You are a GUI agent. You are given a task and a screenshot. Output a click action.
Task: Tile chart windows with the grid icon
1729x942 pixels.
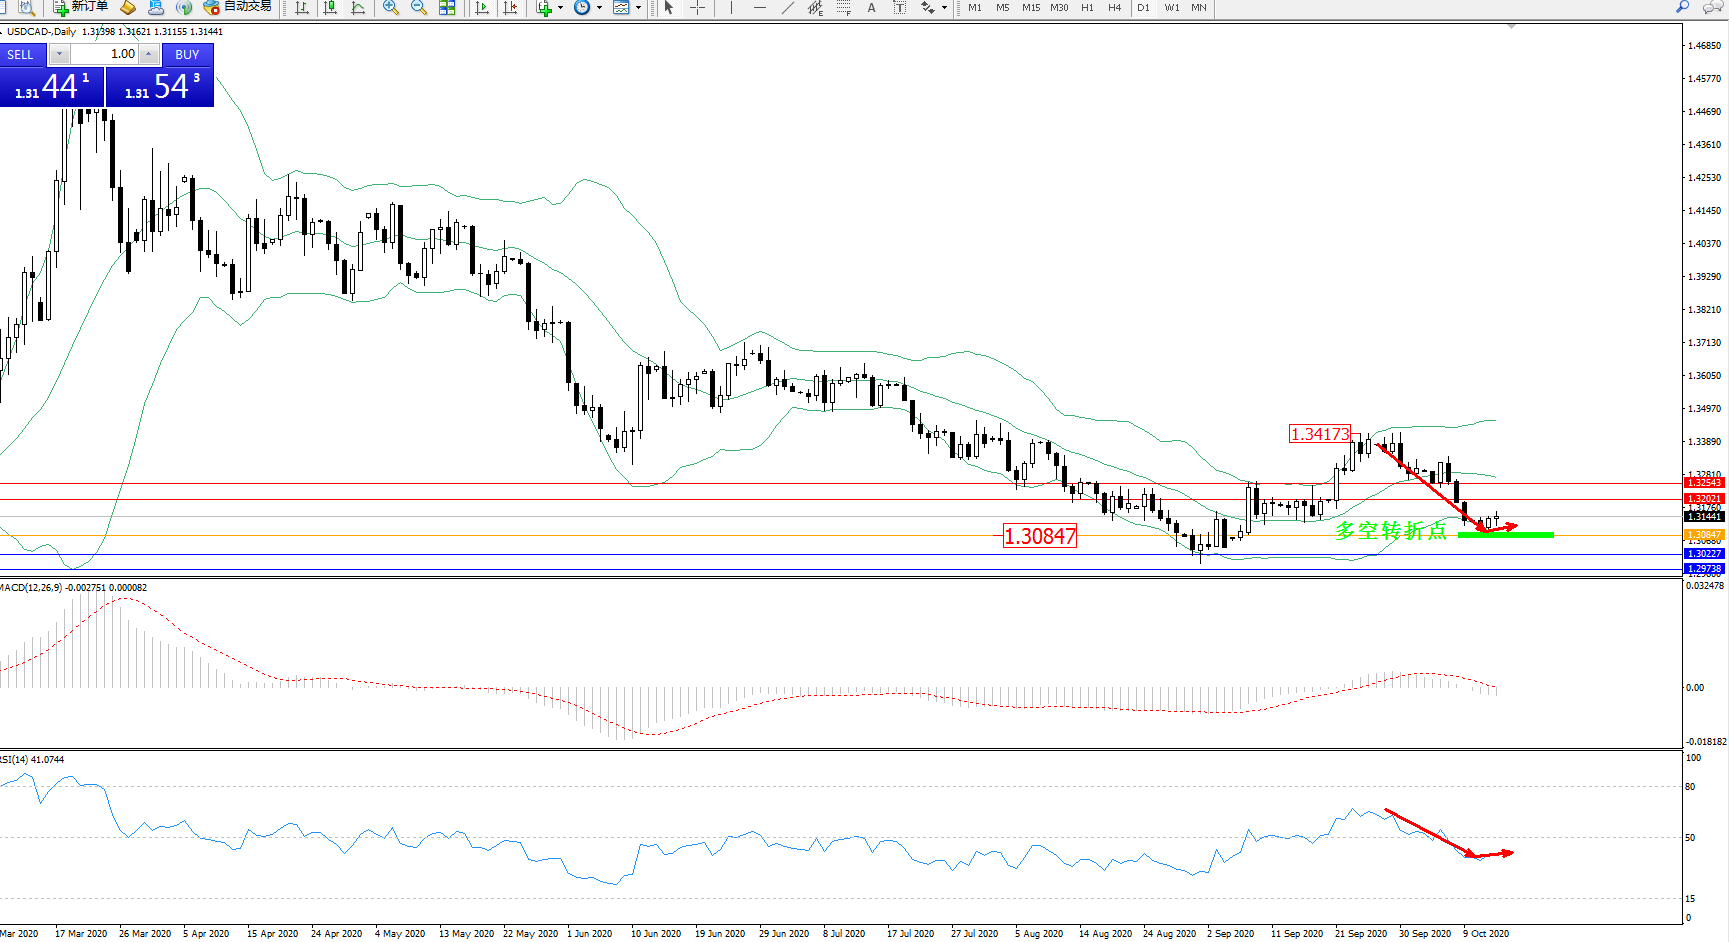coord(447,8)
